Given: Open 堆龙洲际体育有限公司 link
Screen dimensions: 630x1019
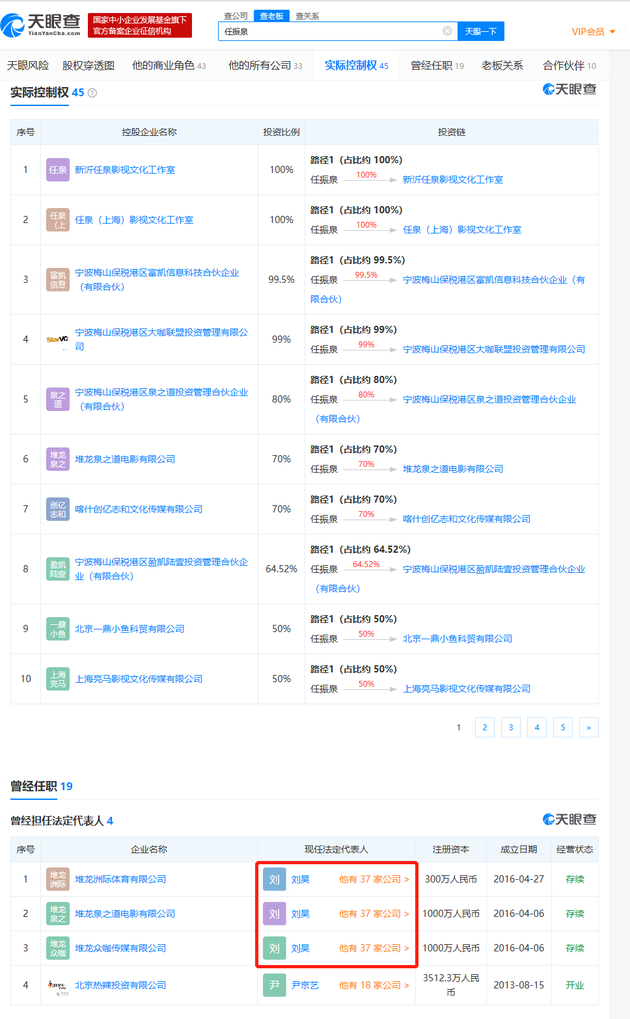Looking at the screenshot, I should tap(120, 879).
